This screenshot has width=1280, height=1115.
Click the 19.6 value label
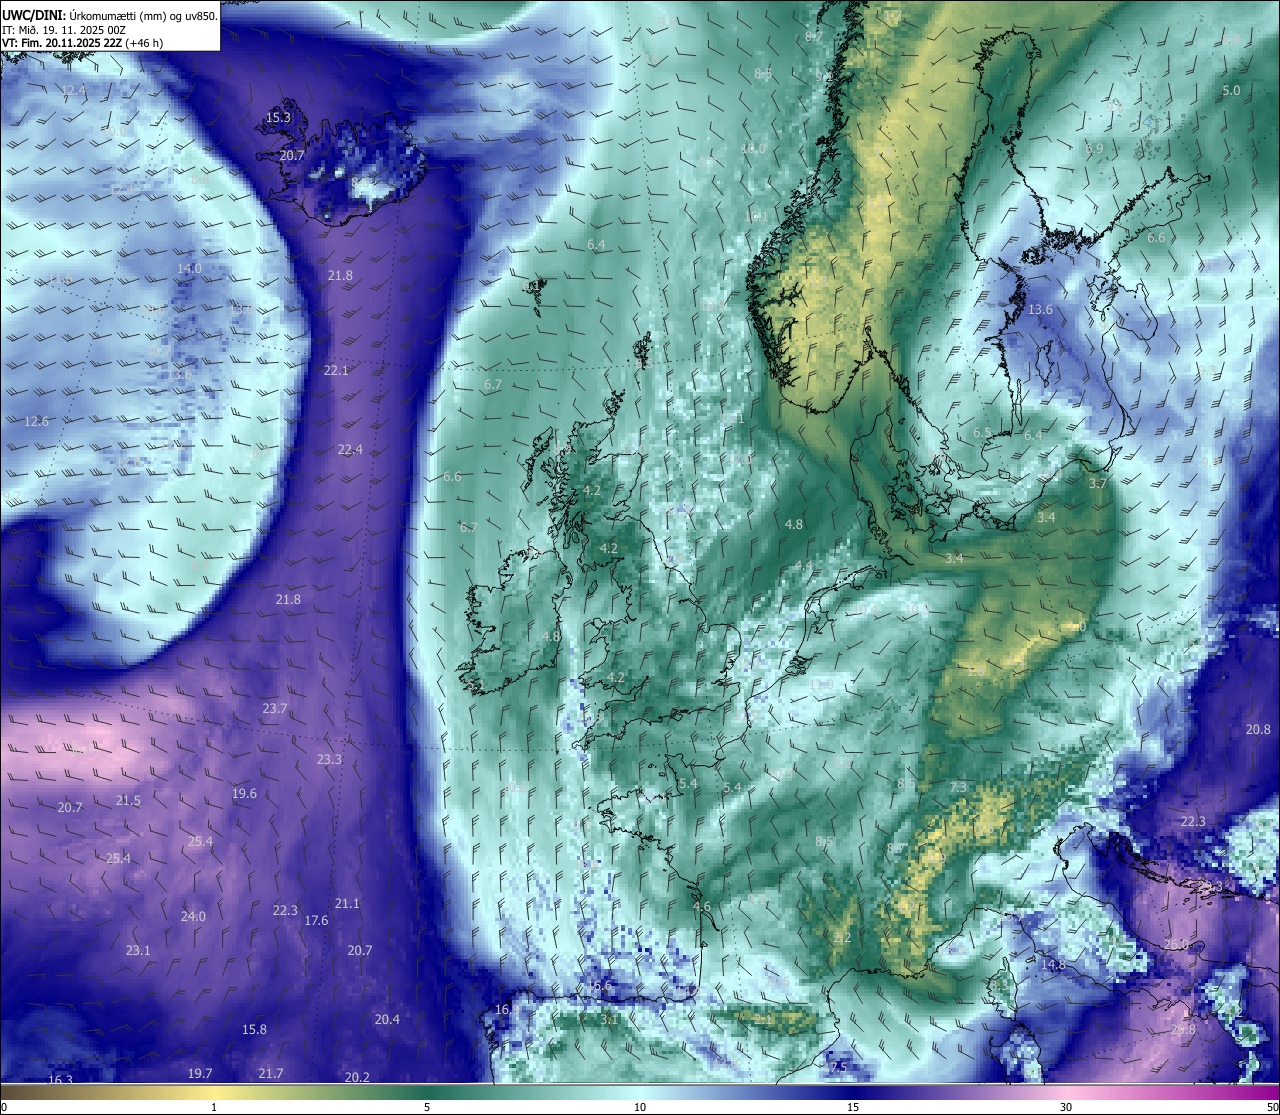point(244,793)
